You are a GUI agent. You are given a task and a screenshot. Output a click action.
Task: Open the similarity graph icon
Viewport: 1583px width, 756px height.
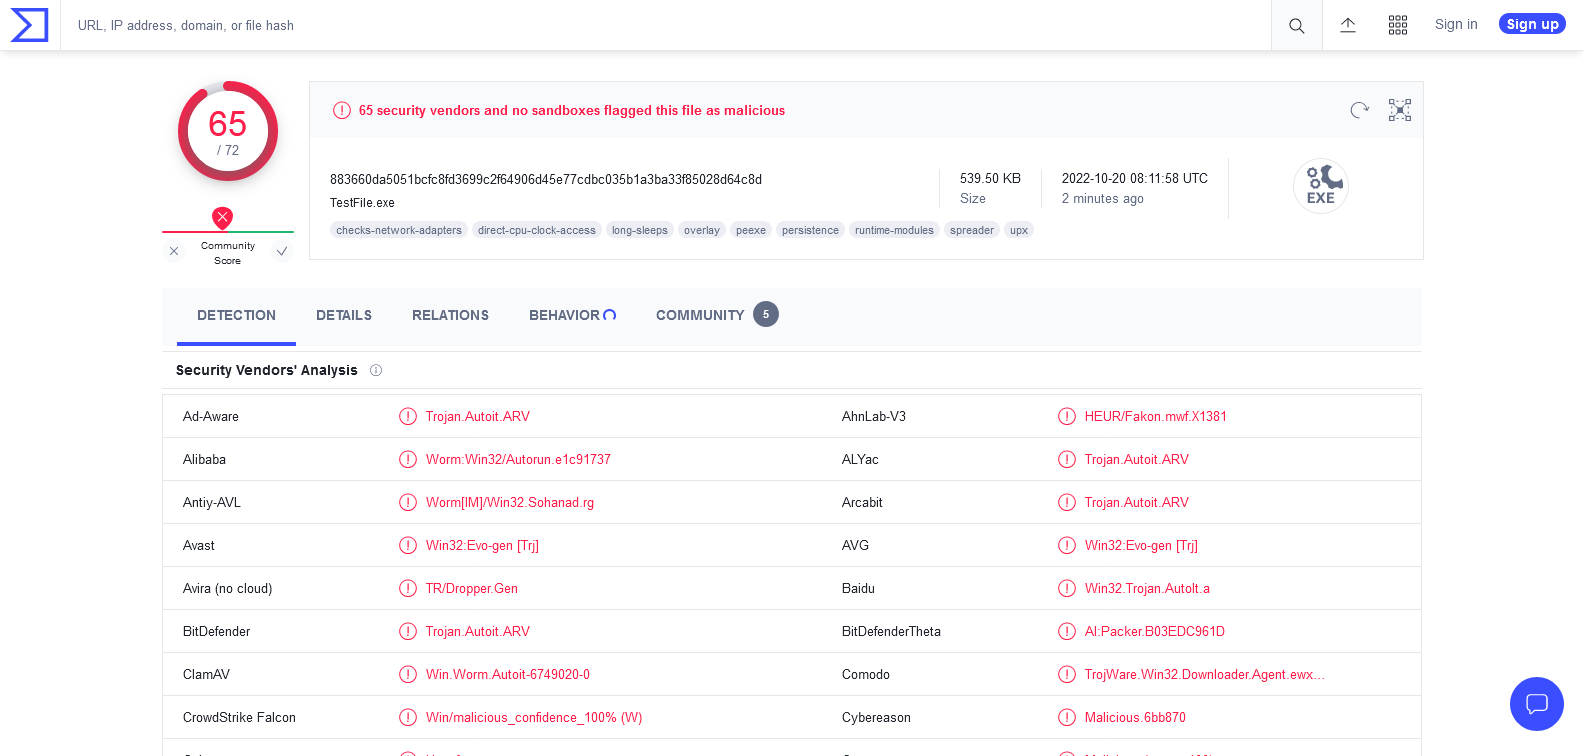[x=1400, y=110]
